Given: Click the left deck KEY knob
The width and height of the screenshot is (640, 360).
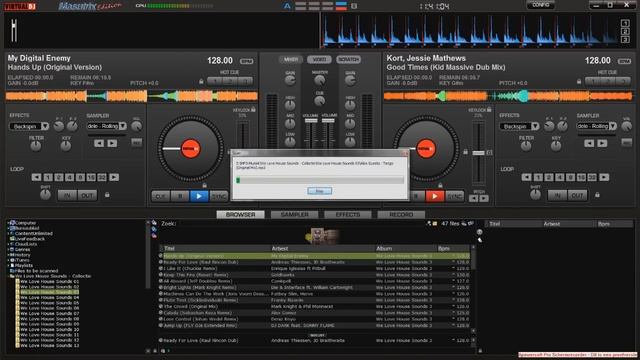Looking at the screenshot, I should click(66, 147).
